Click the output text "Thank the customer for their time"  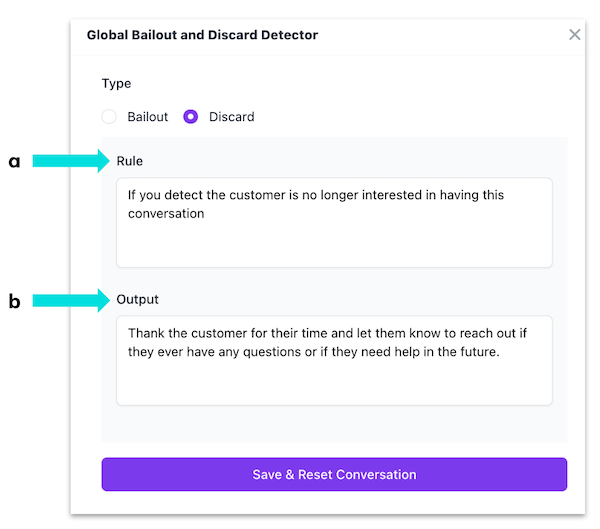230,333
